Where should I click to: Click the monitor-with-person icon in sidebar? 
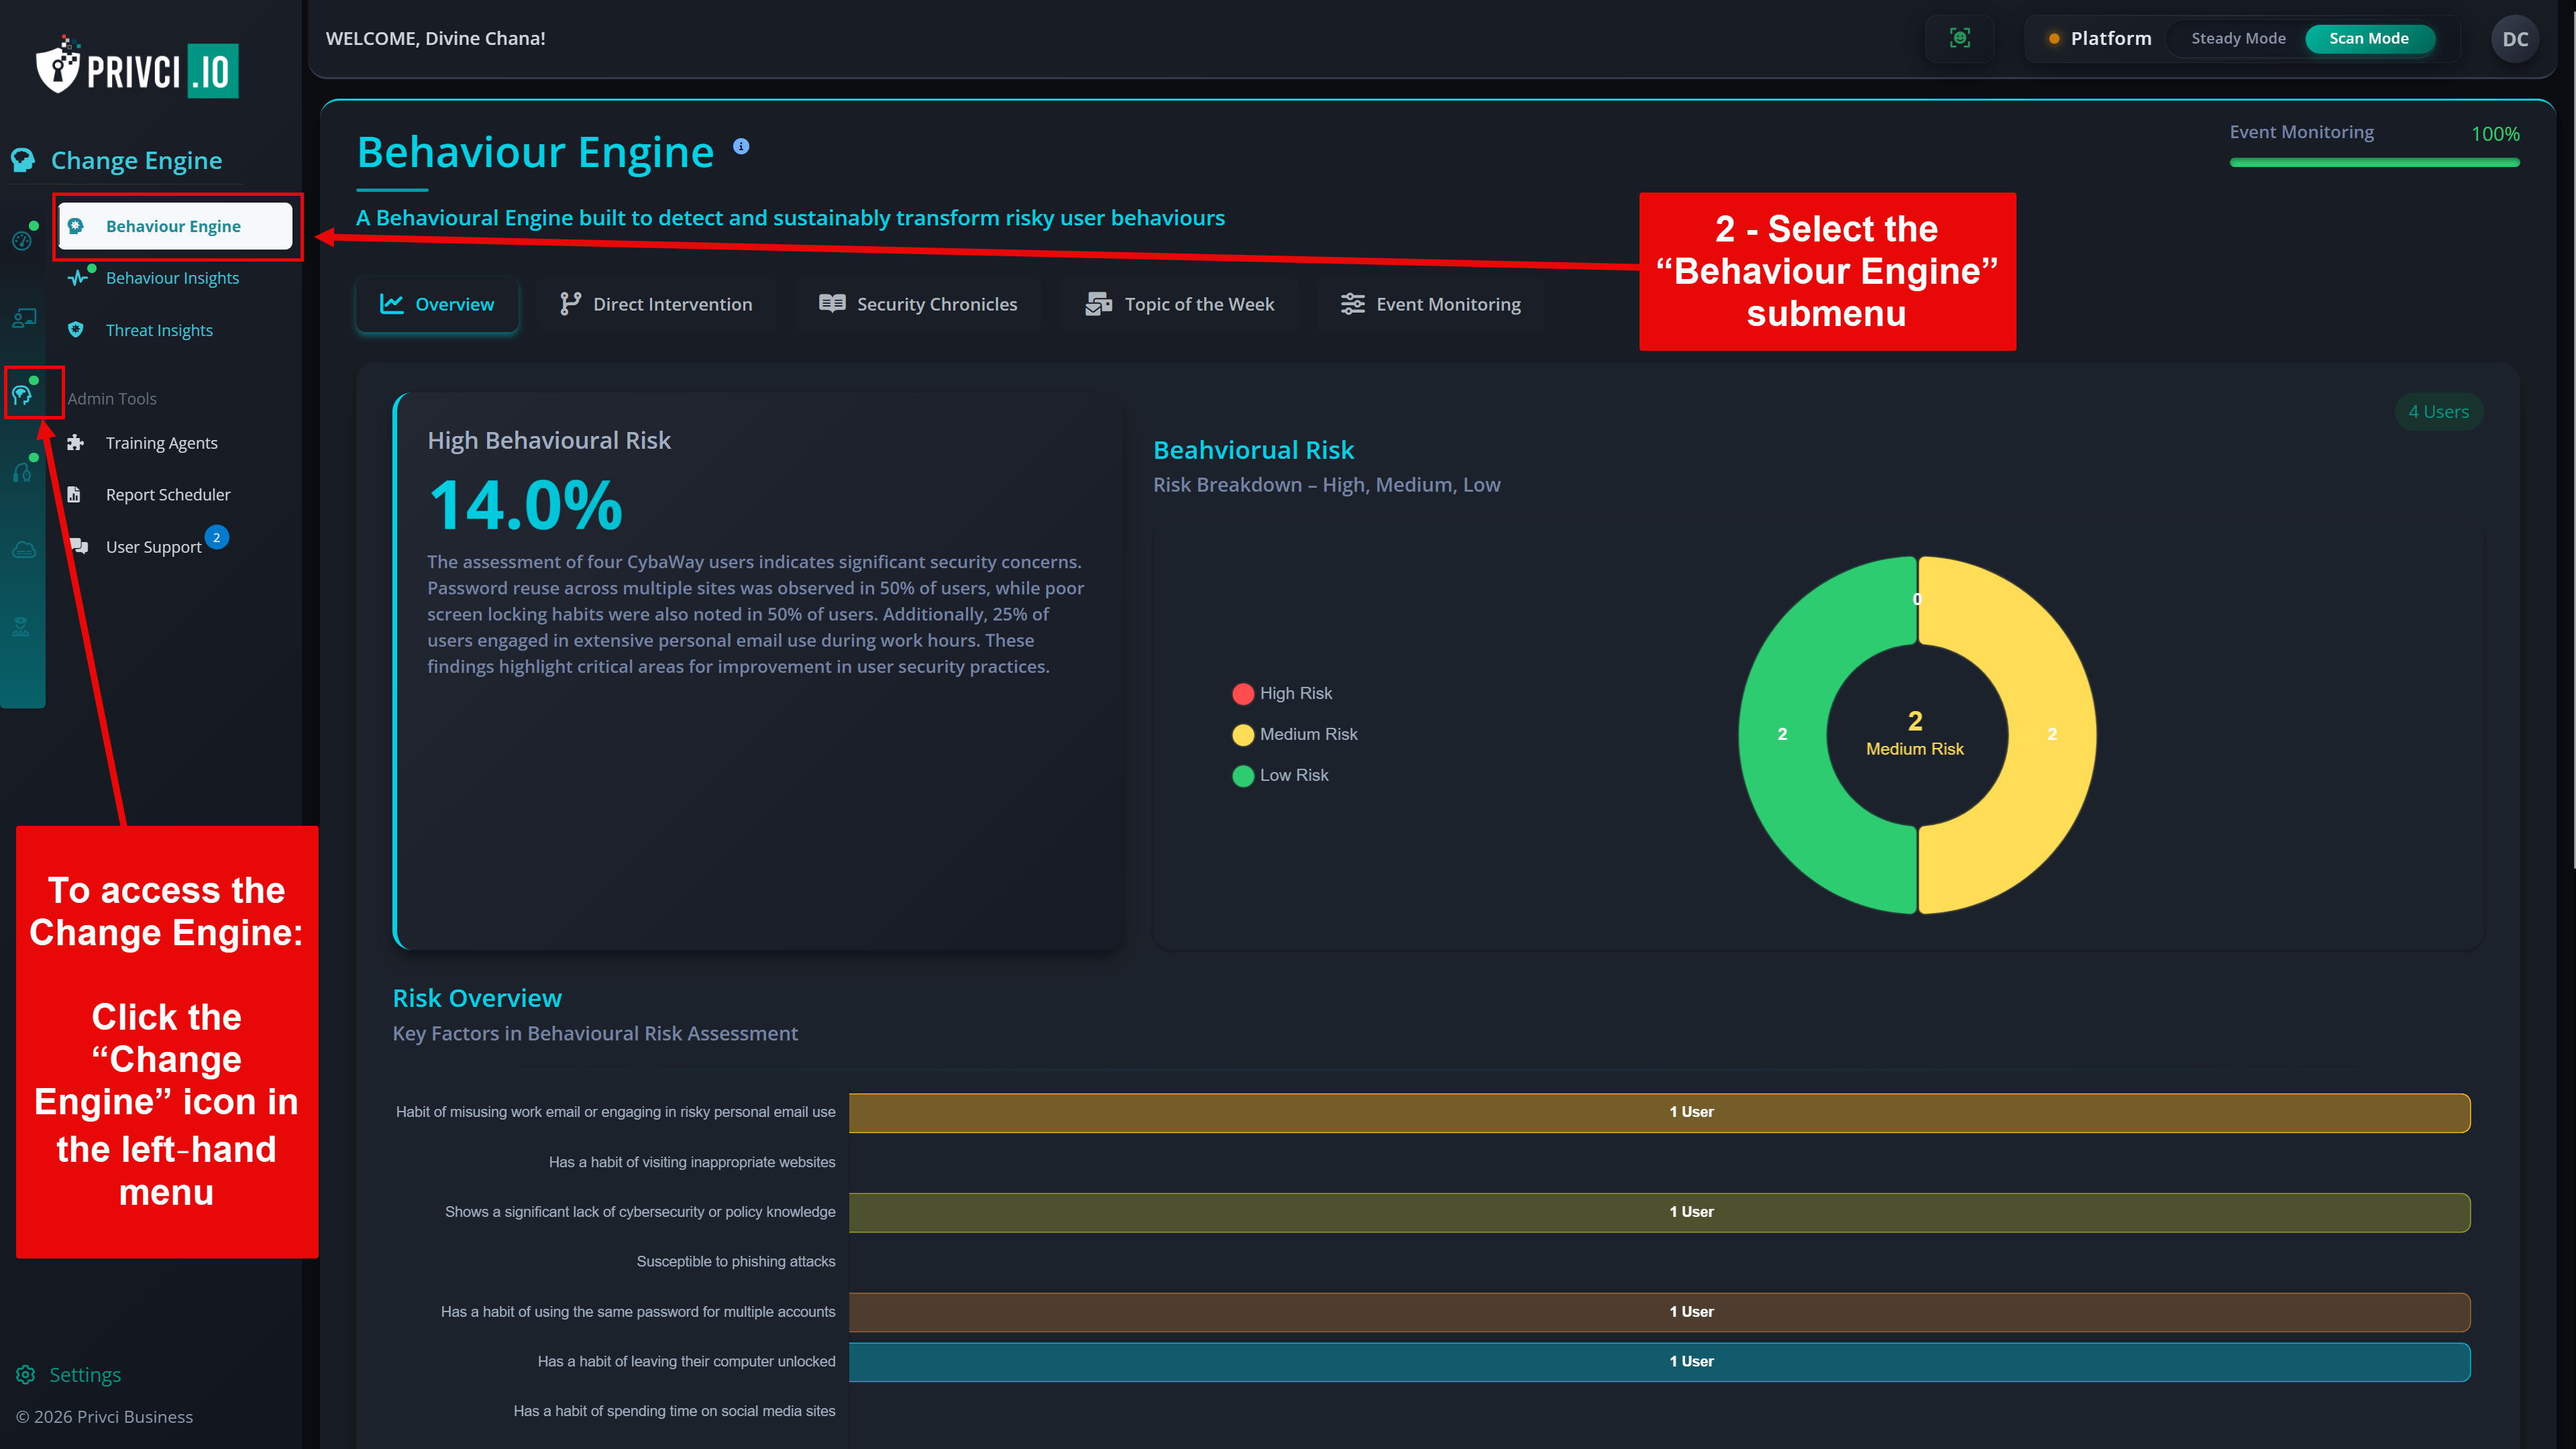pyautogui.click(x=22, y=317)
